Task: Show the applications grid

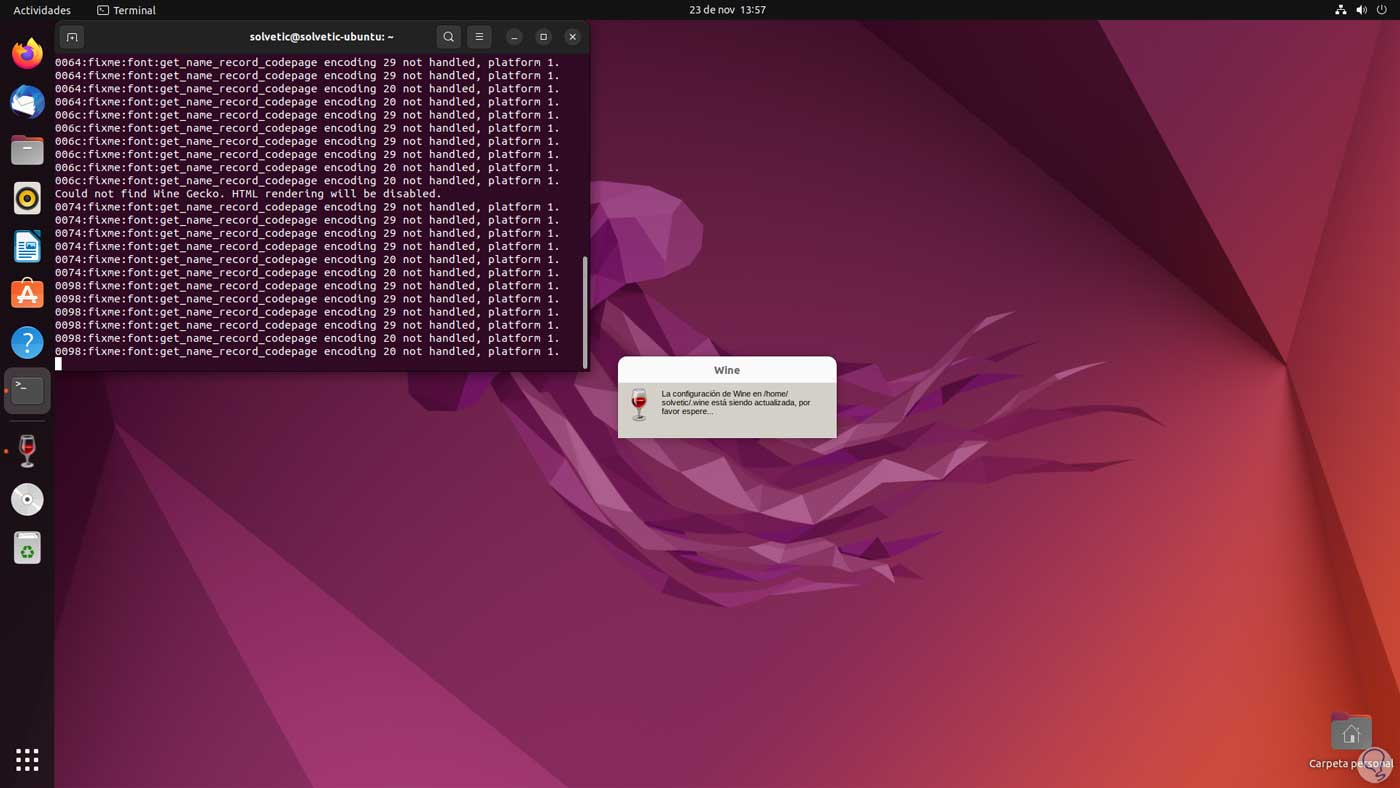Action: [x=27, y=759]
